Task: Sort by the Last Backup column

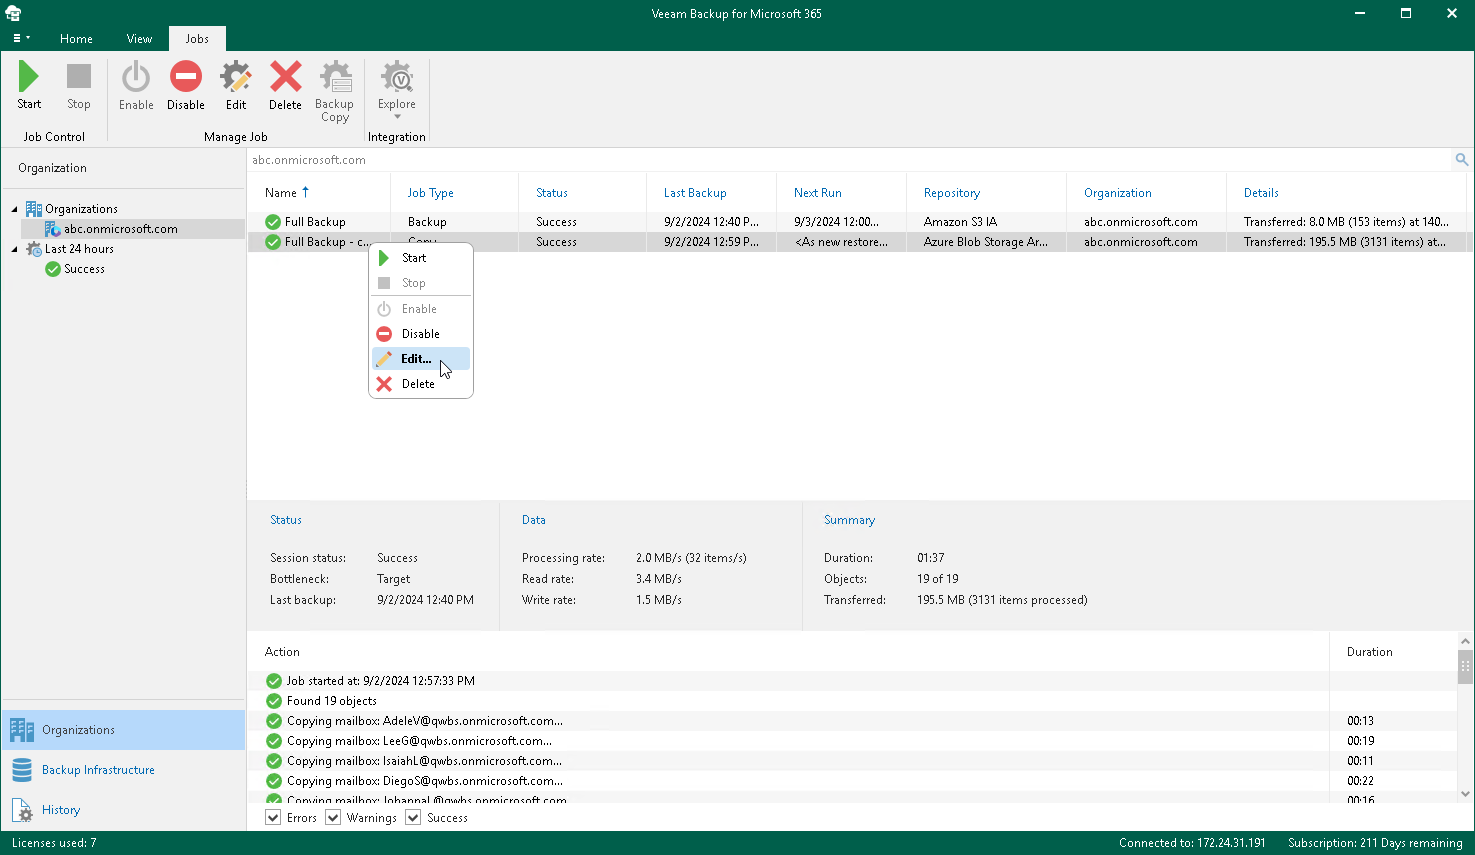Action: pyautogui.click(x=712, y=193)
